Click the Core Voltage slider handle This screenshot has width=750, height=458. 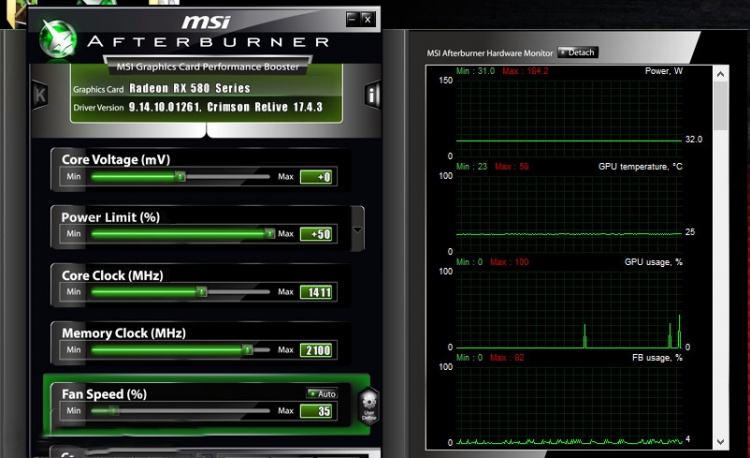coord(180,177)
